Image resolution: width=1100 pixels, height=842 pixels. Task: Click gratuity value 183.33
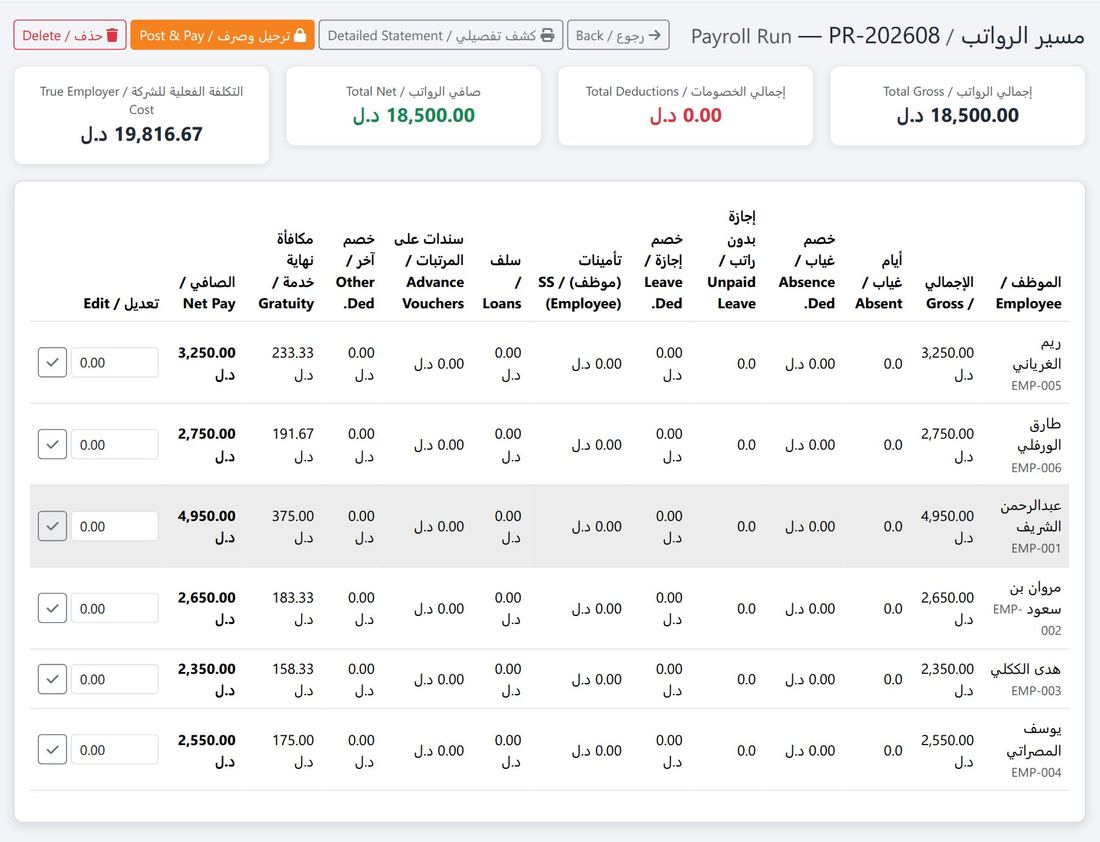(x=293, y=598)
